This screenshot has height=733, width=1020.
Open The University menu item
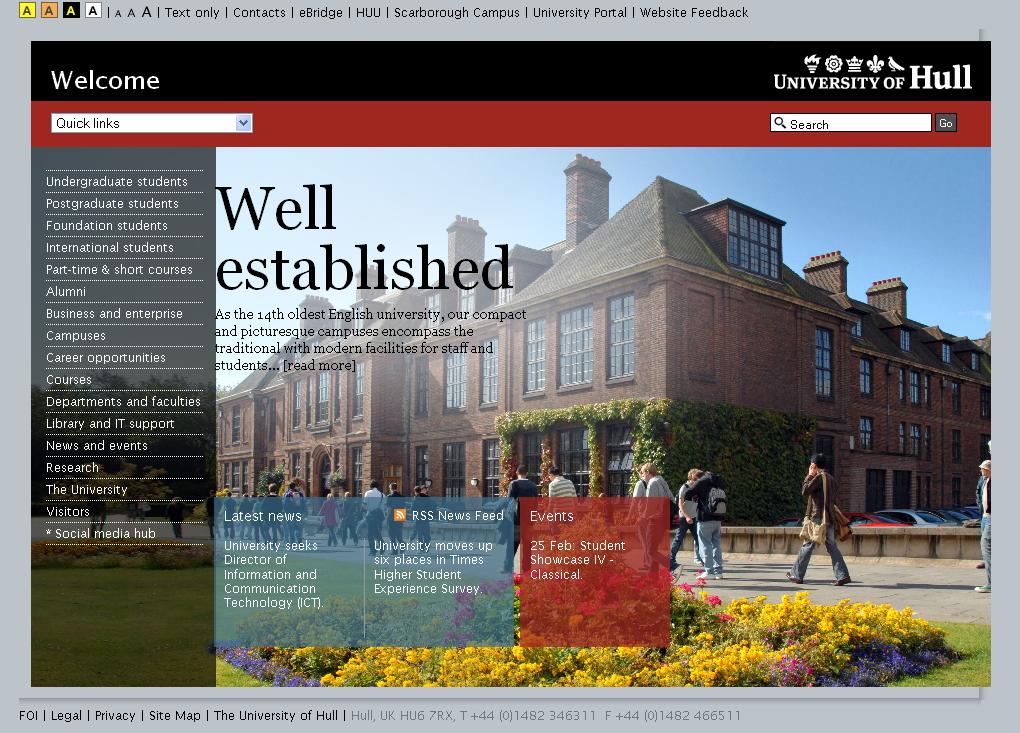coord(87,490)
